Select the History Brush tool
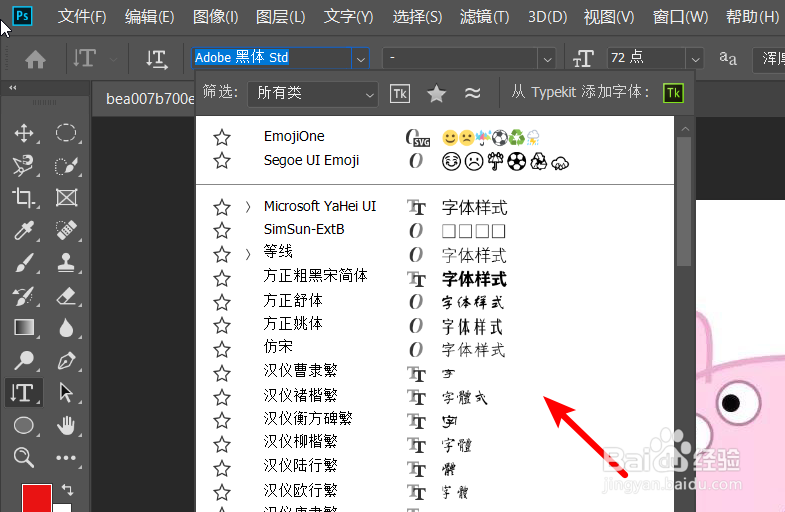This screenshot has height=512, width=785. point(23,296)
